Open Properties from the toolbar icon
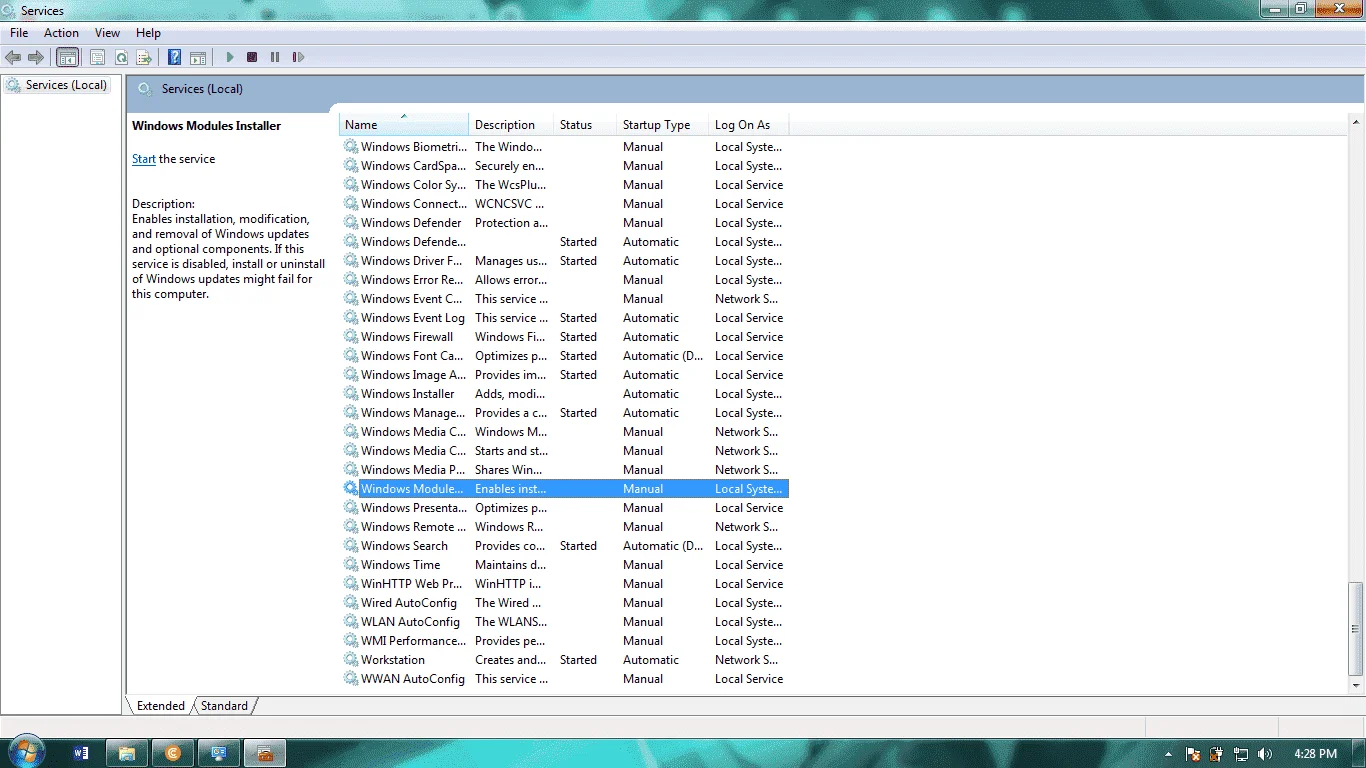This screenshot has height=768, width=1366. 98,58
